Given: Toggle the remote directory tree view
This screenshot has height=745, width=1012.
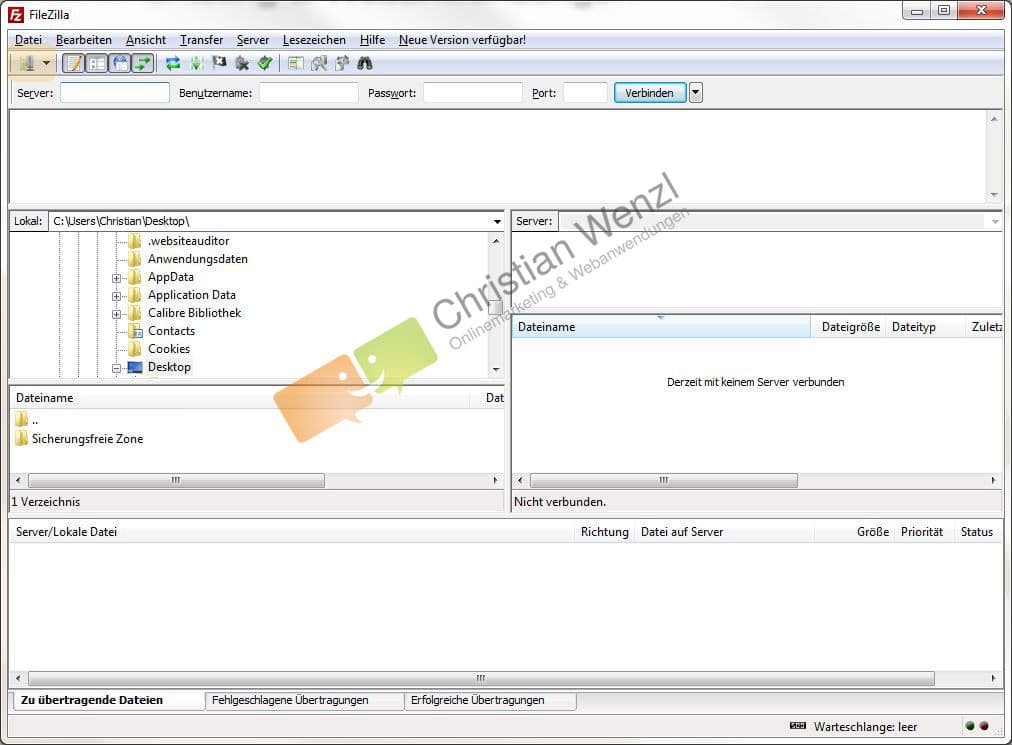Looking at the screenshot, I should (120, 63).
